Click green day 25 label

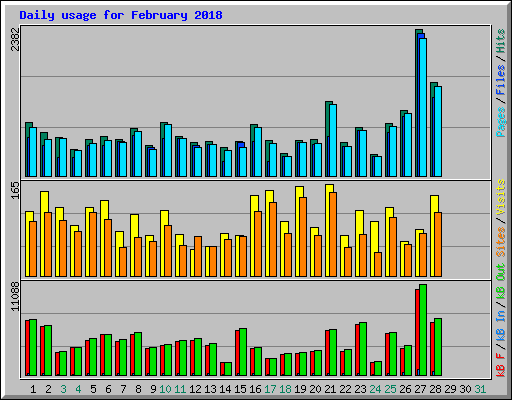390,389
